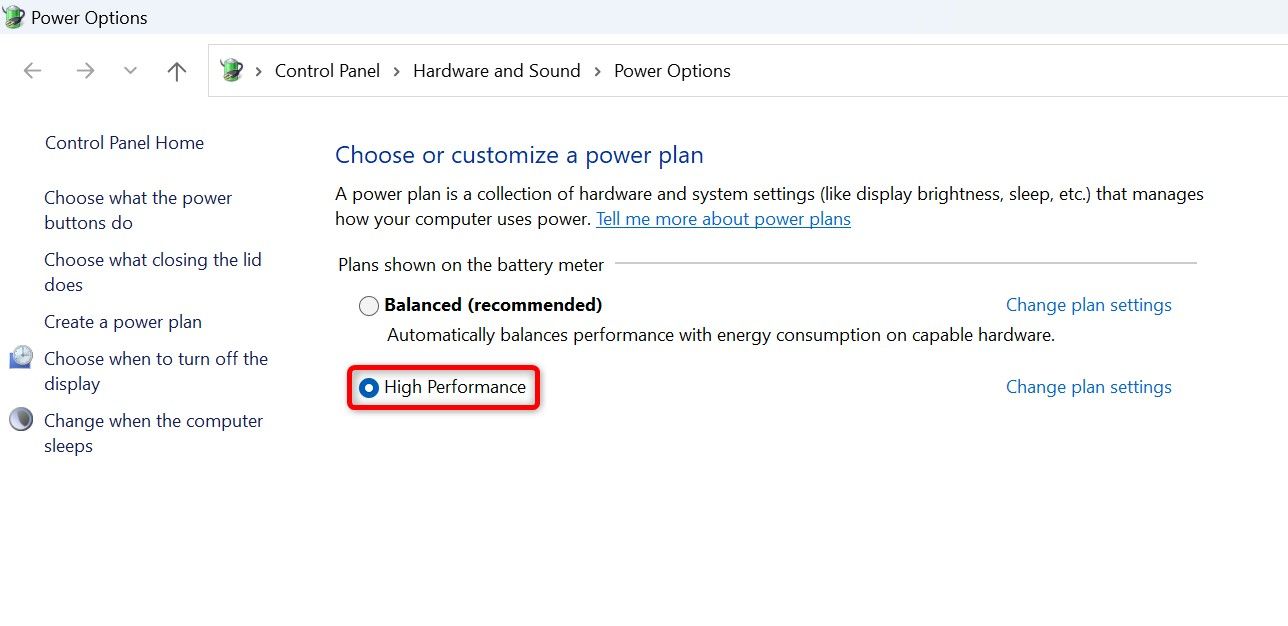
Task: Open the recent locations dropdown arrow
Action: coord(130,71)
